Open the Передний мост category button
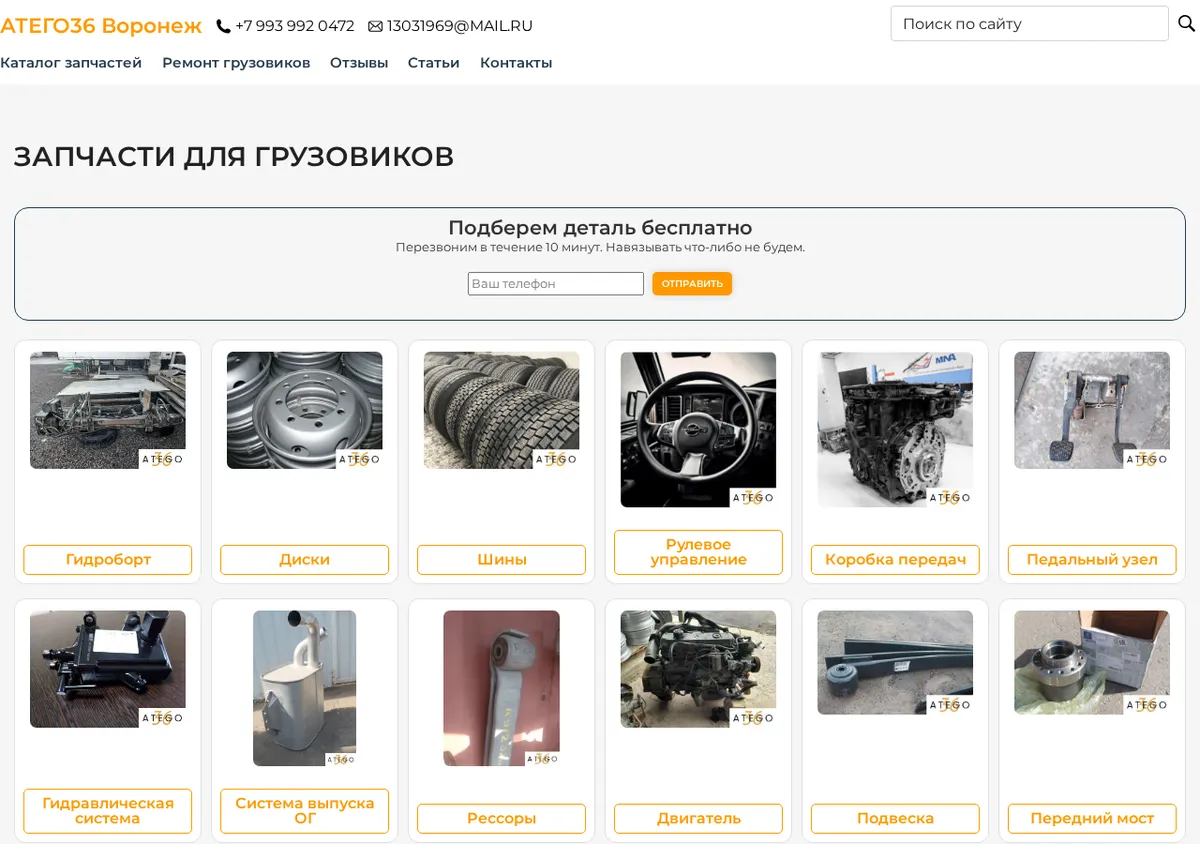 pos(1092,818)
